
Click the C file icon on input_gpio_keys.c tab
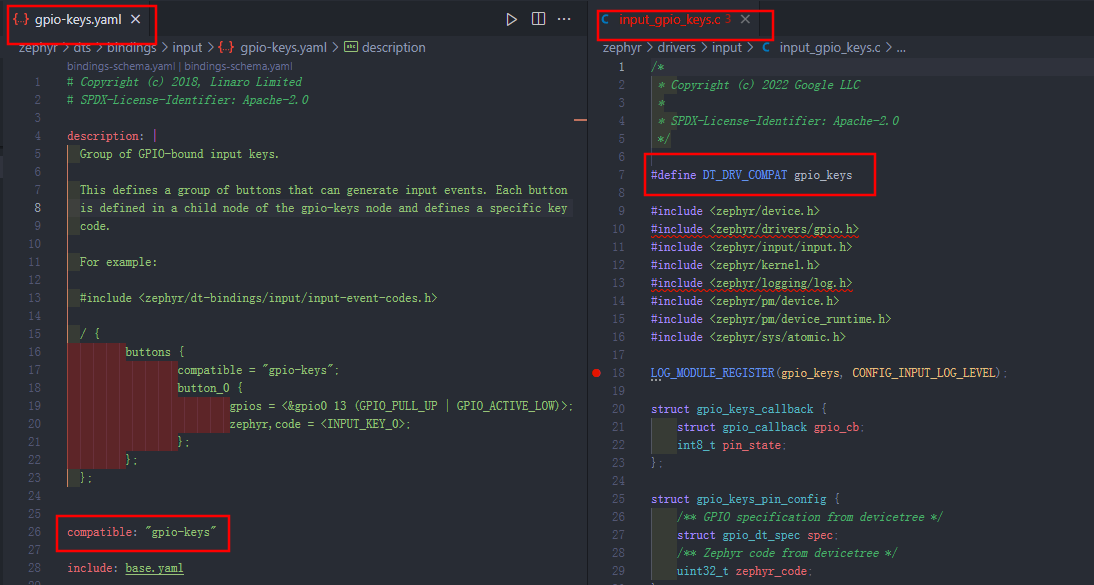coord(605,20)
